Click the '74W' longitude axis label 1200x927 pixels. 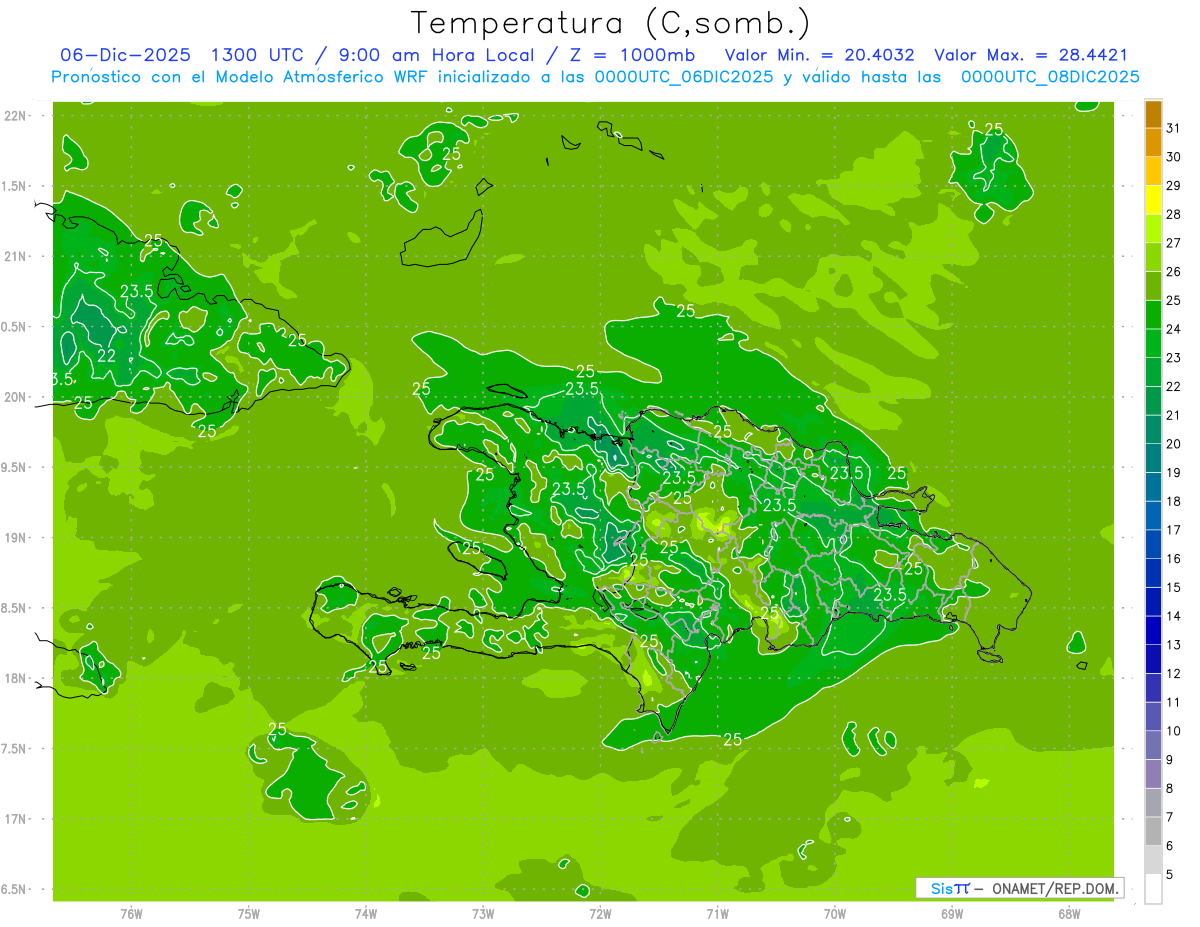tap(366, 913)
